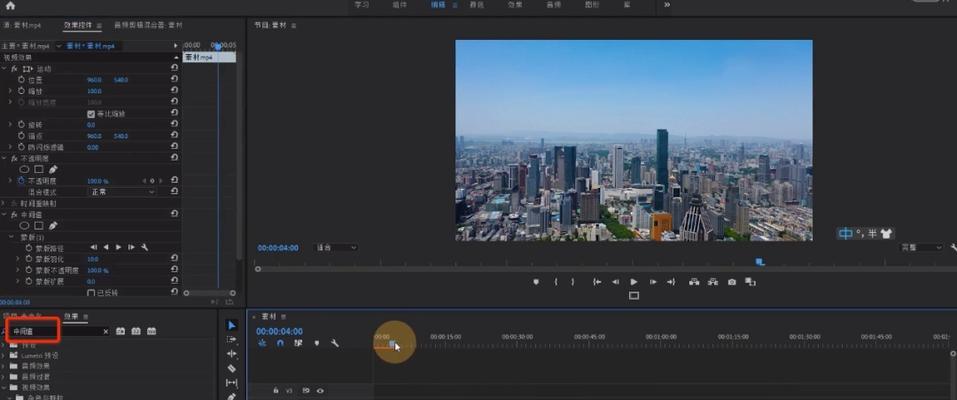Toggle V3 track eye visibility
Viewport: 957px width, 400px height.
pyautogui.click(x=320, y=390)
